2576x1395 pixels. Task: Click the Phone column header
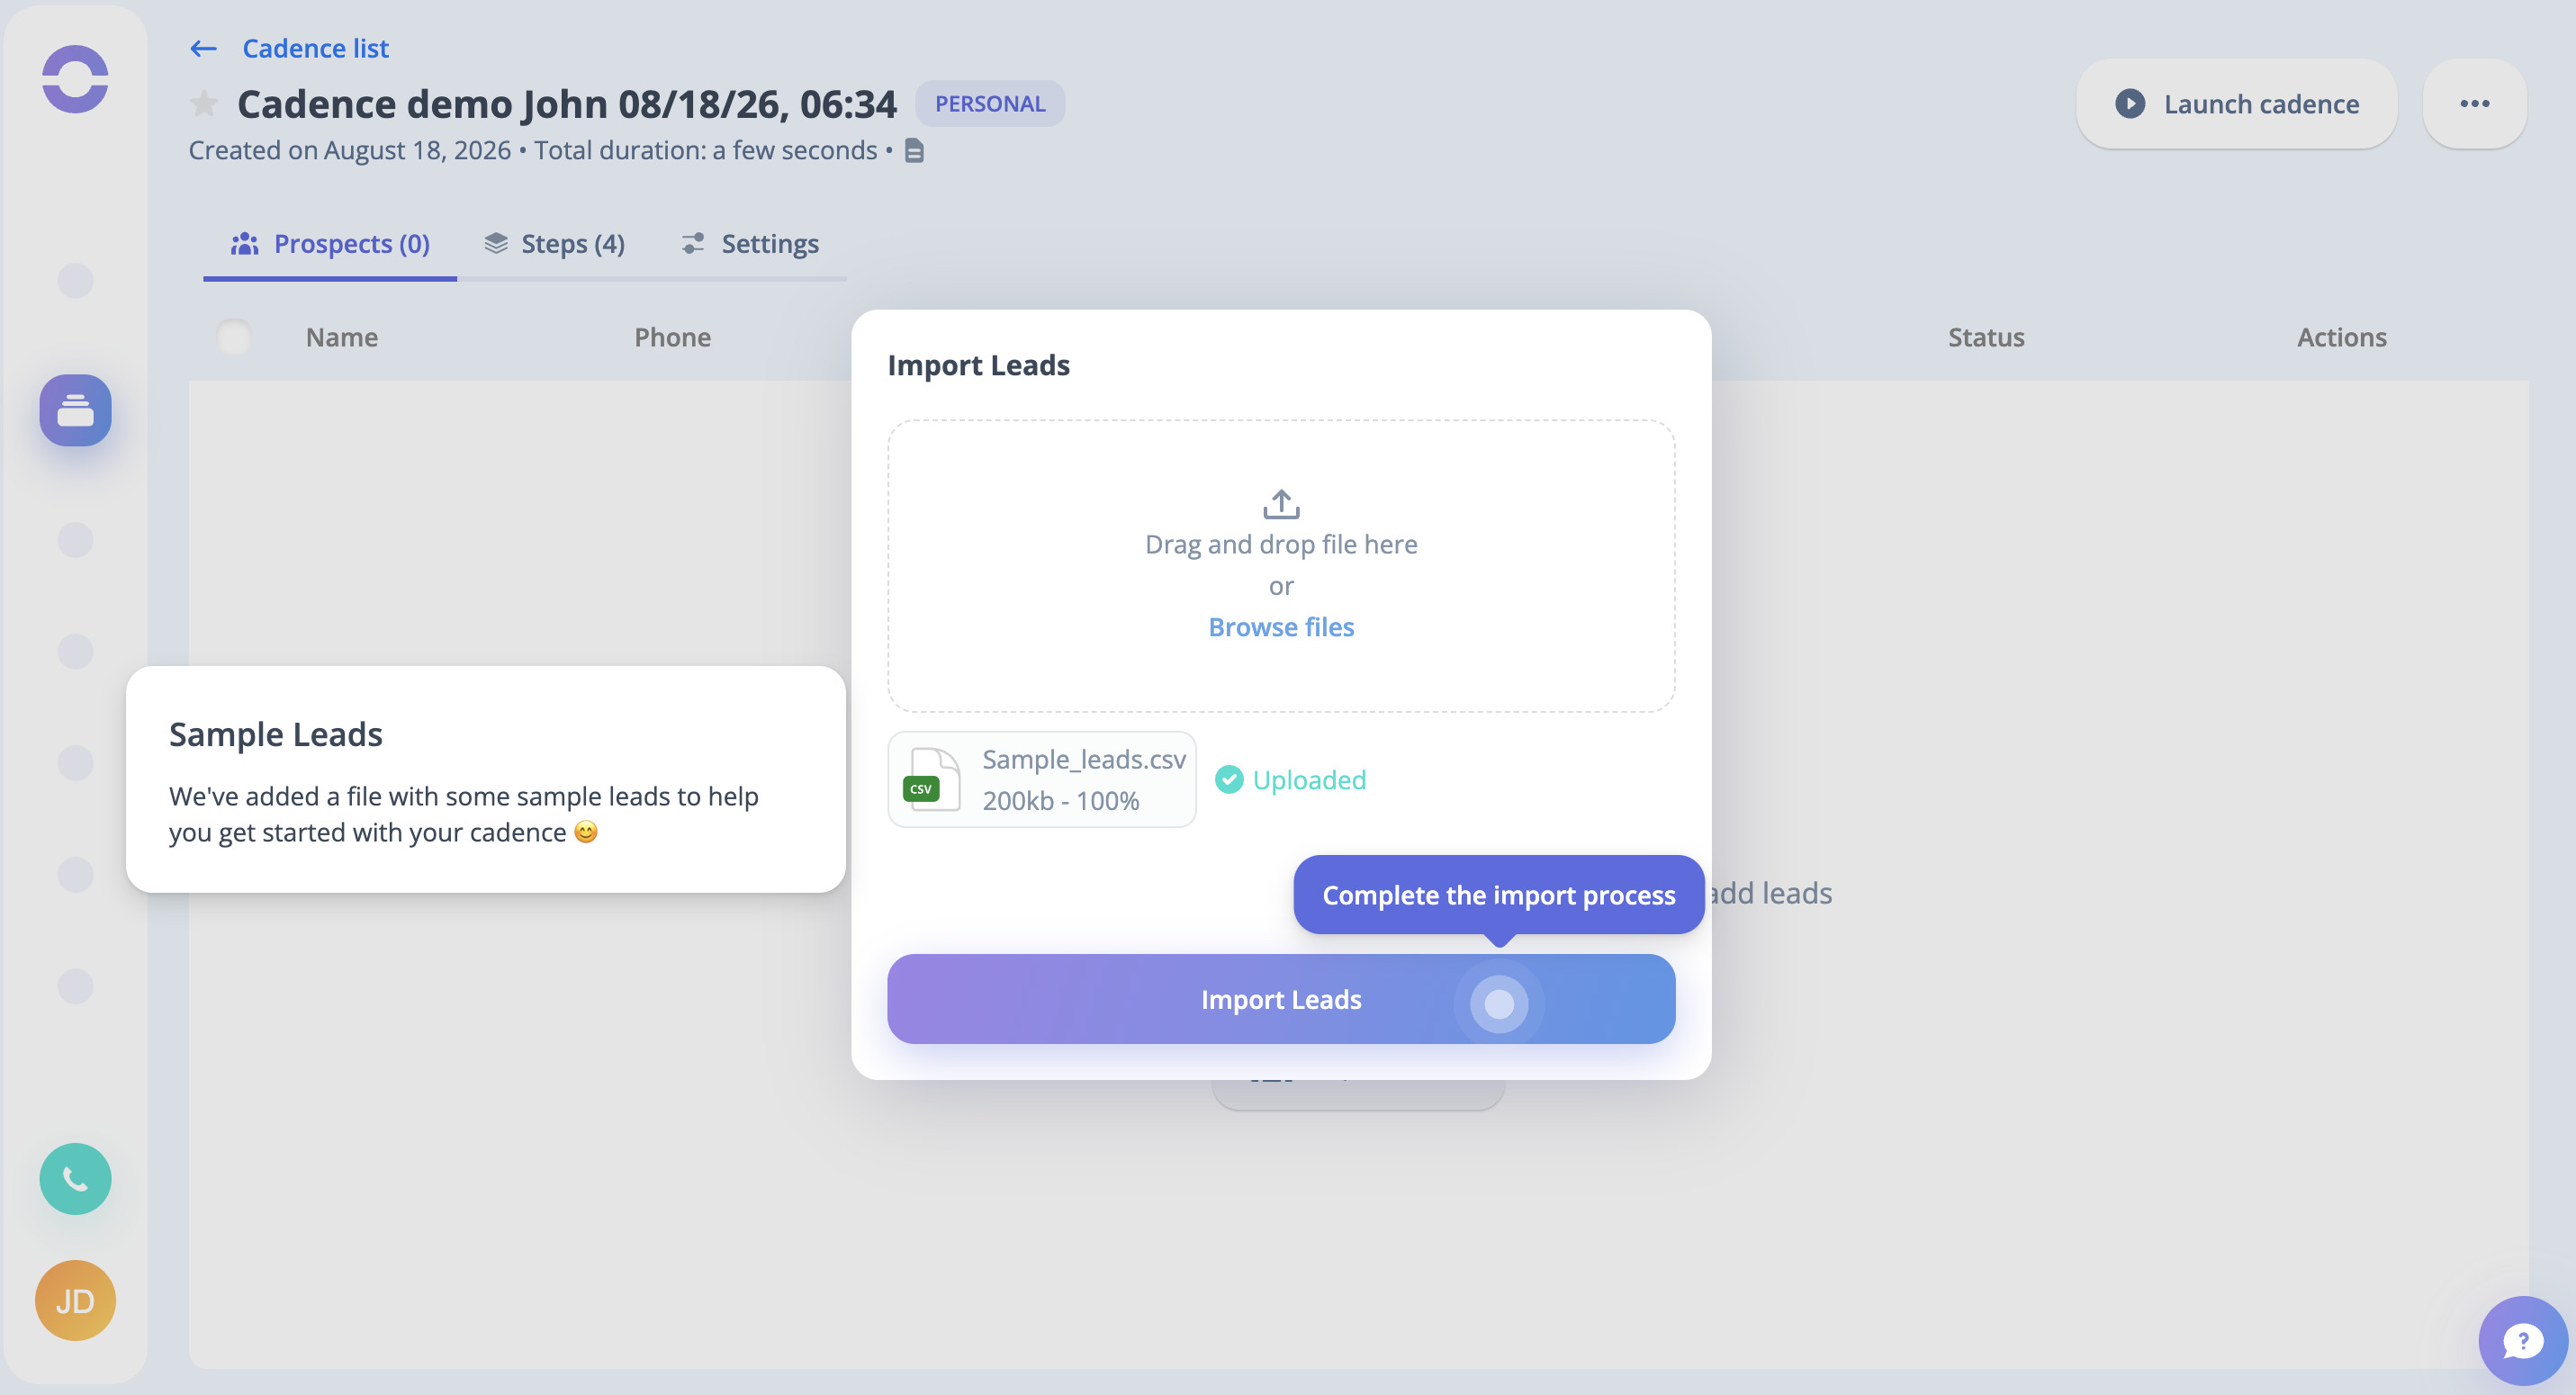click(672, 337)
